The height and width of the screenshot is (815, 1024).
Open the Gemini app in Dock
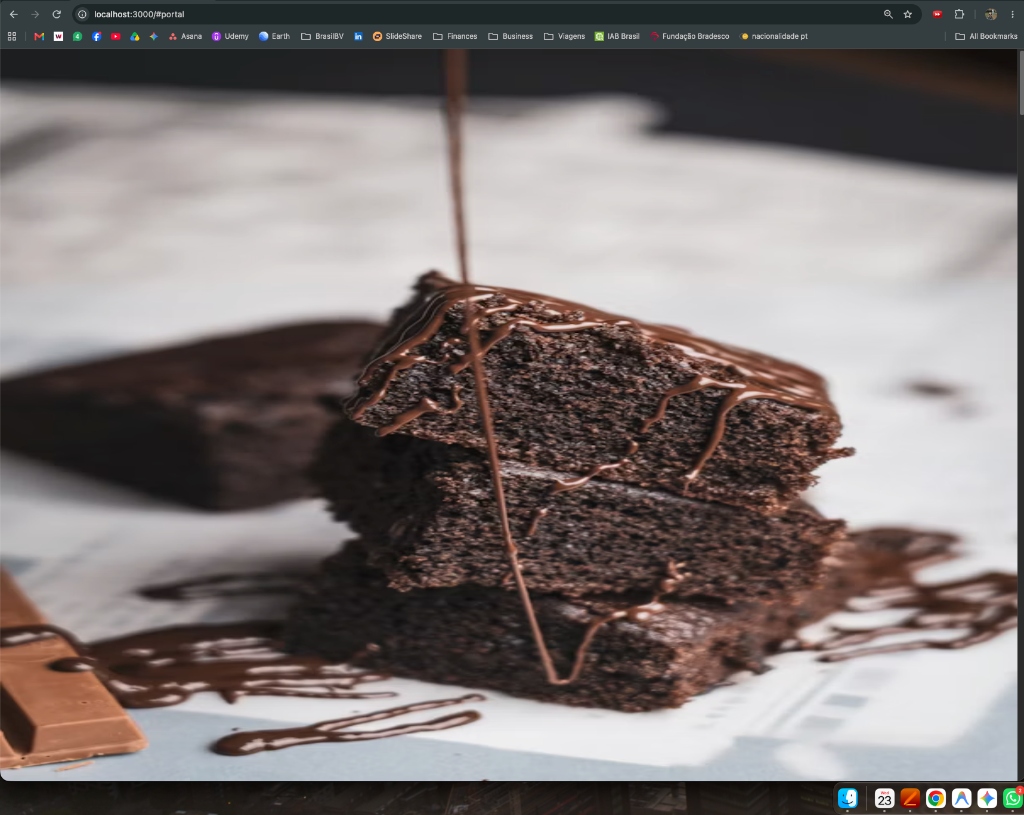(987, 798)
